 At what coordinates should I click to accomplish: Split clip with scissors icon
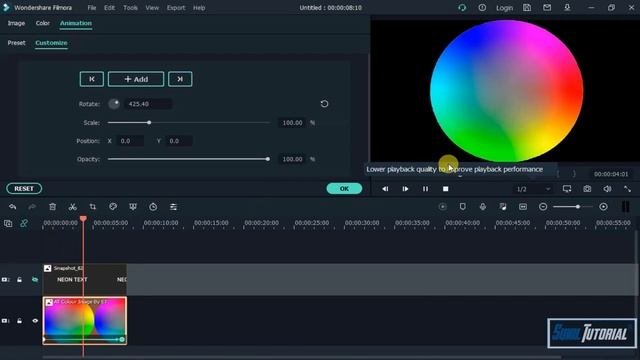[x=73, y=207]
